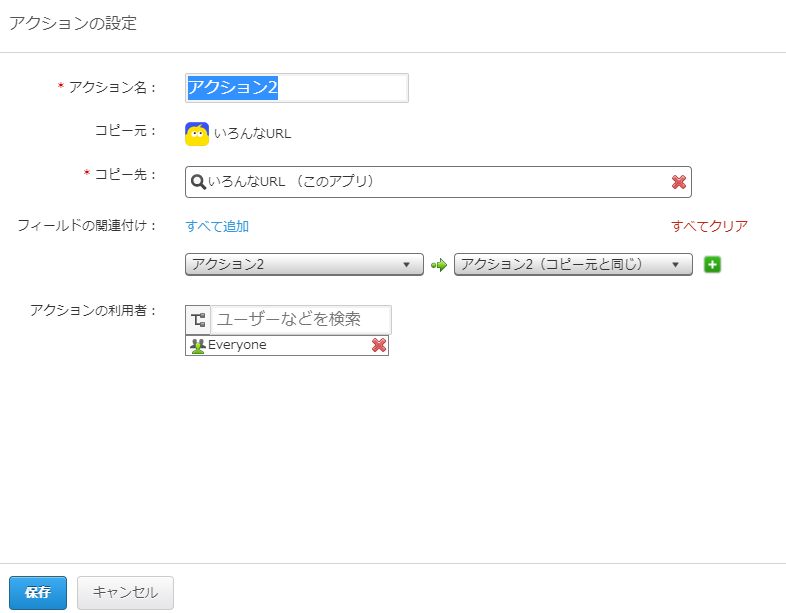Clear the コピー先 app with red X
The image size is (786, 613).
[x=679, y=182]
